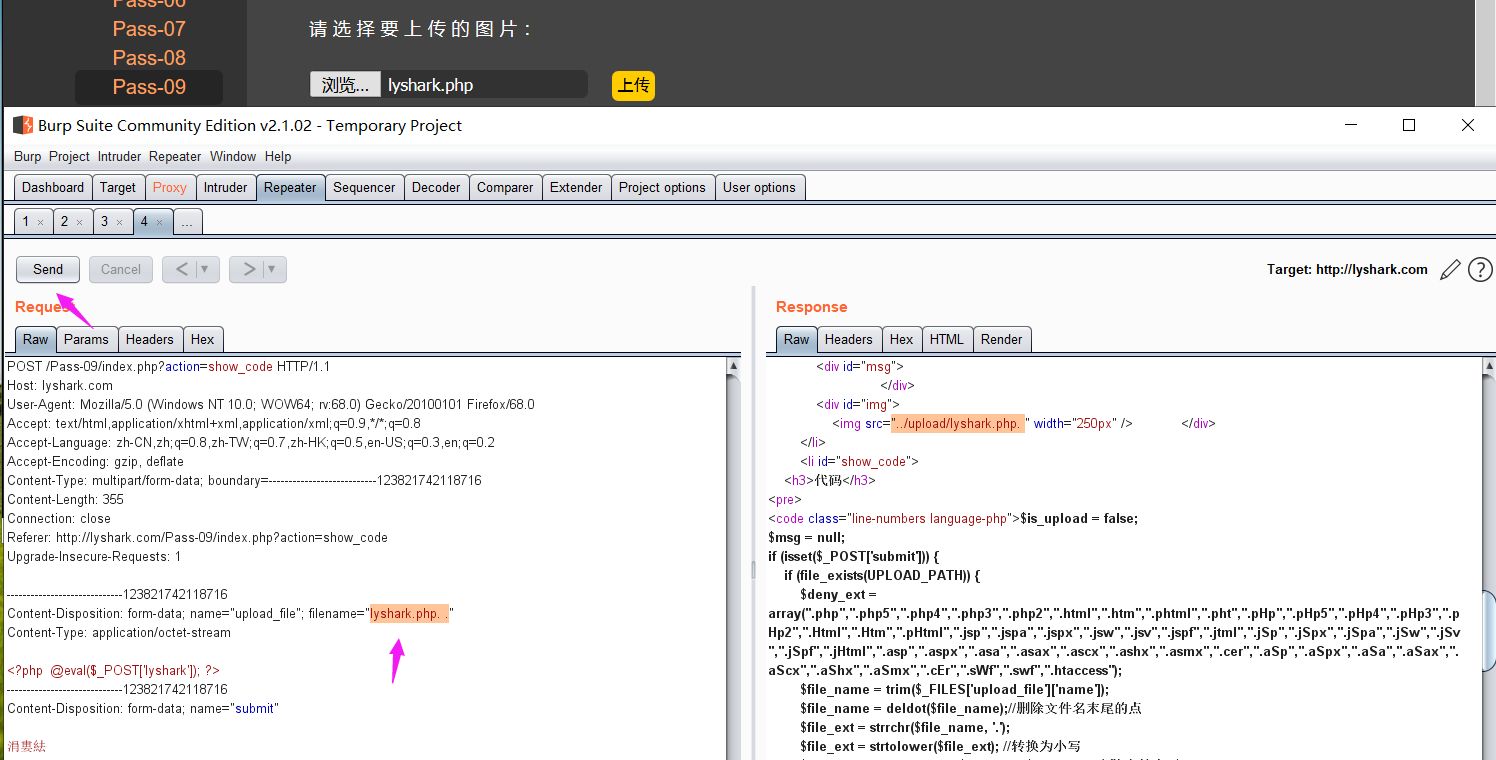The height and width of the screenshot is (760, 1496).
Task: Select Repeater tab 1
Action: [26, 222]
